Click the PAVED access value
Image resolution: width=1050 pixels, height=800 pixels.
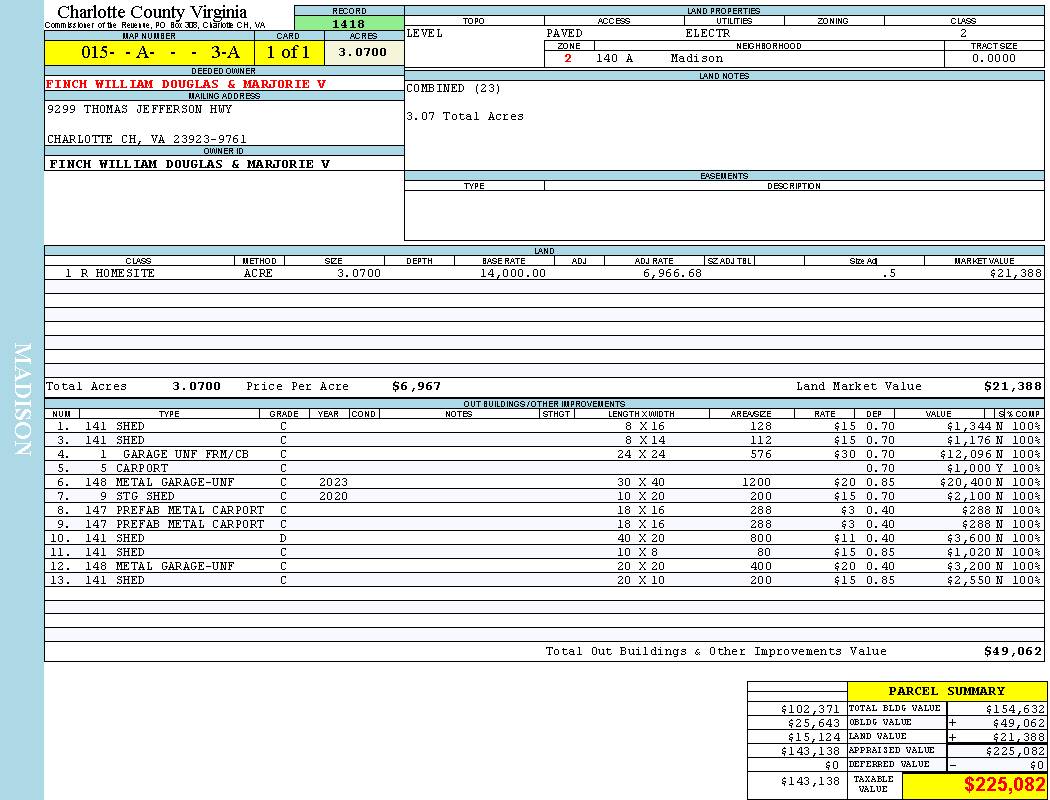coord(564,33)
